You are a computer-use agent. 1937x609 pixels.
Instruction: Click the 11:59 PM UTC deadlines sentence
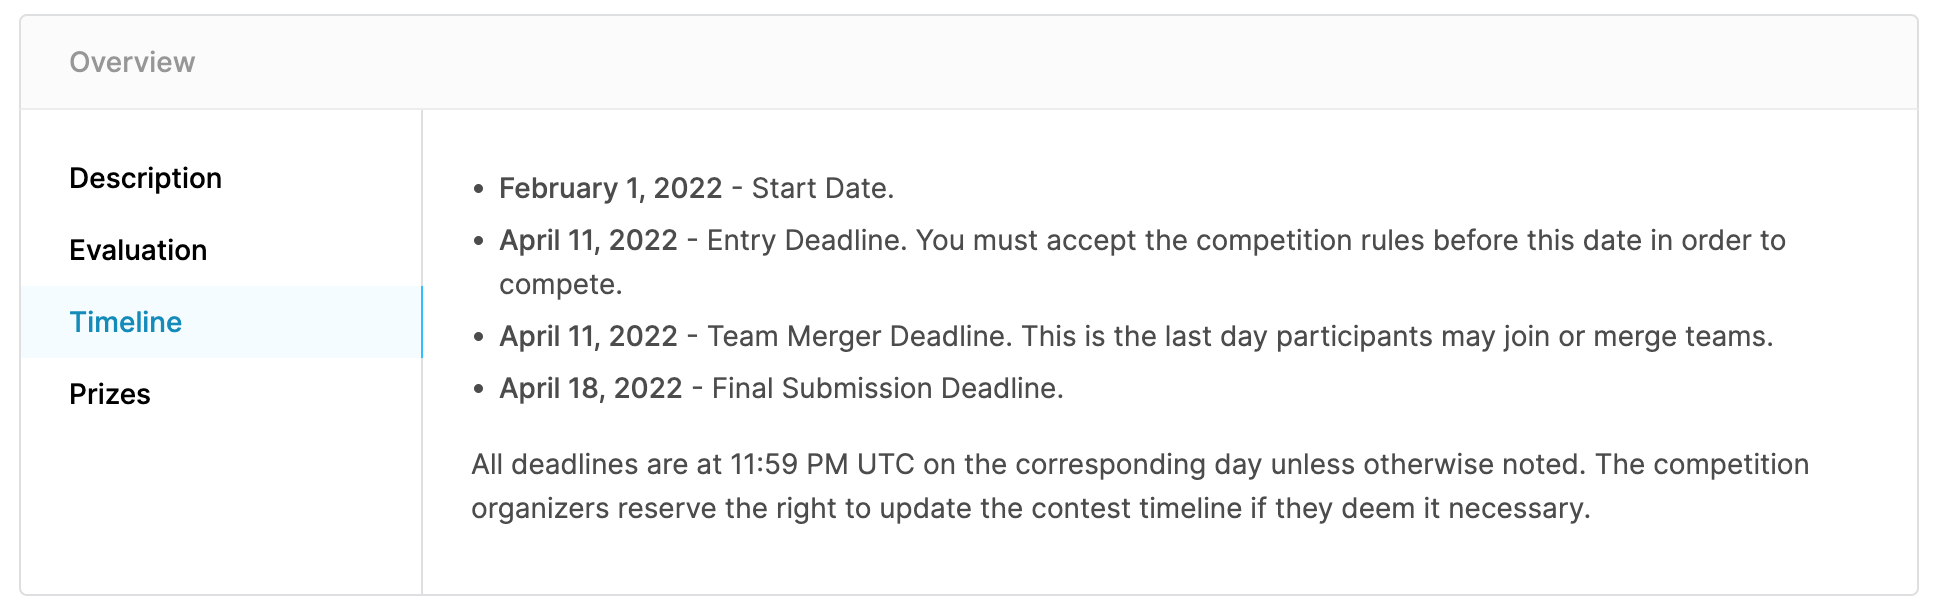pos(1140,464)
